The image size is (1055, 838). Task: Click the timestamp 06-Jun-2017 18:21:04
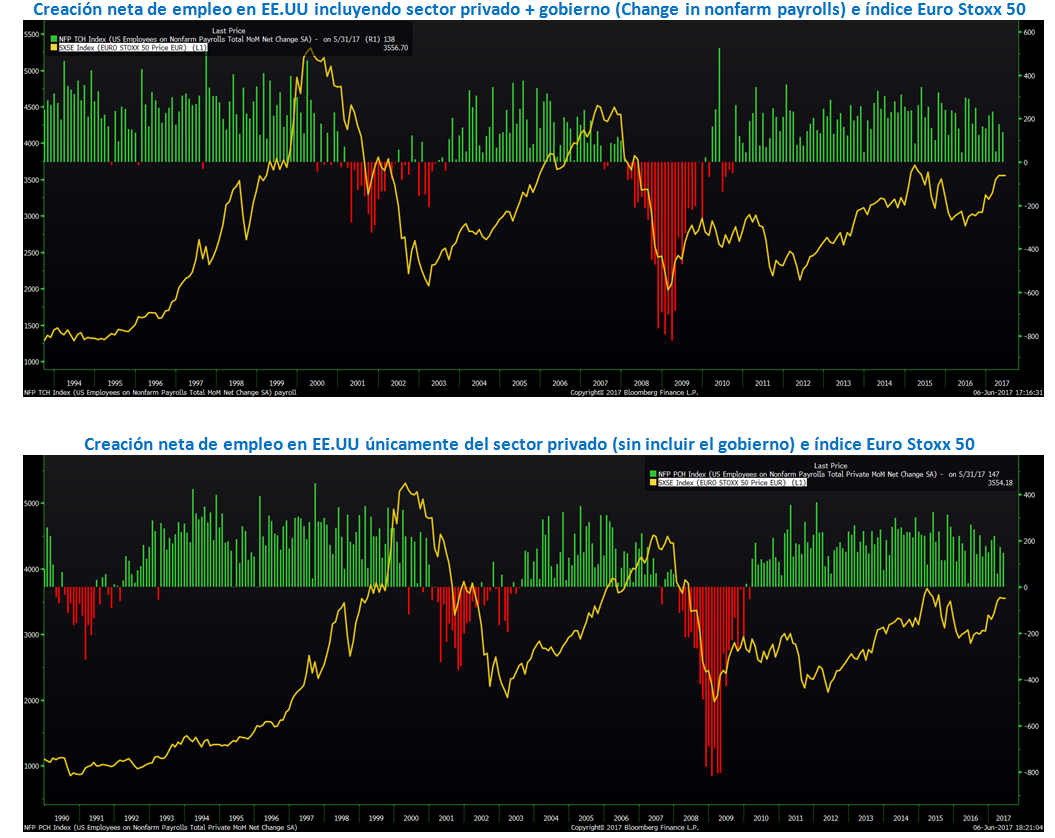click(1008, 827)
